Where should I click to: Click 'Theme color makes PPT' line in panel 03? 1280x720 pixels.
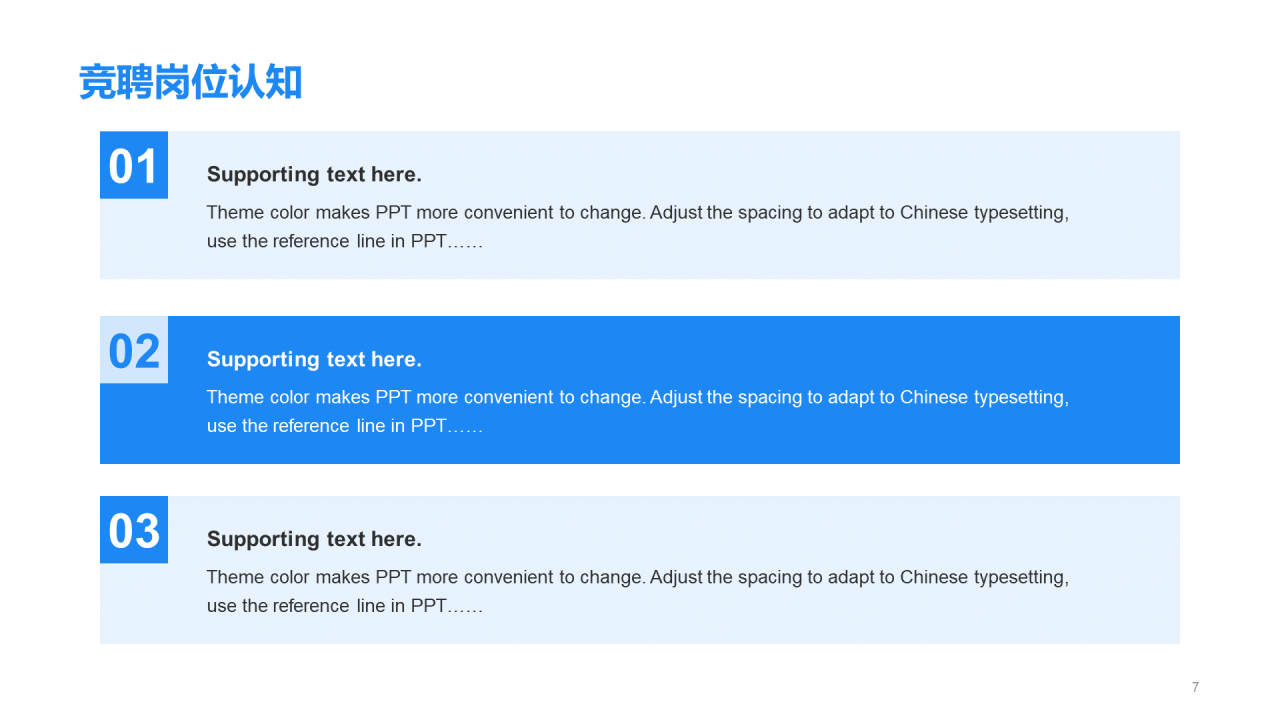pos(638,577)
